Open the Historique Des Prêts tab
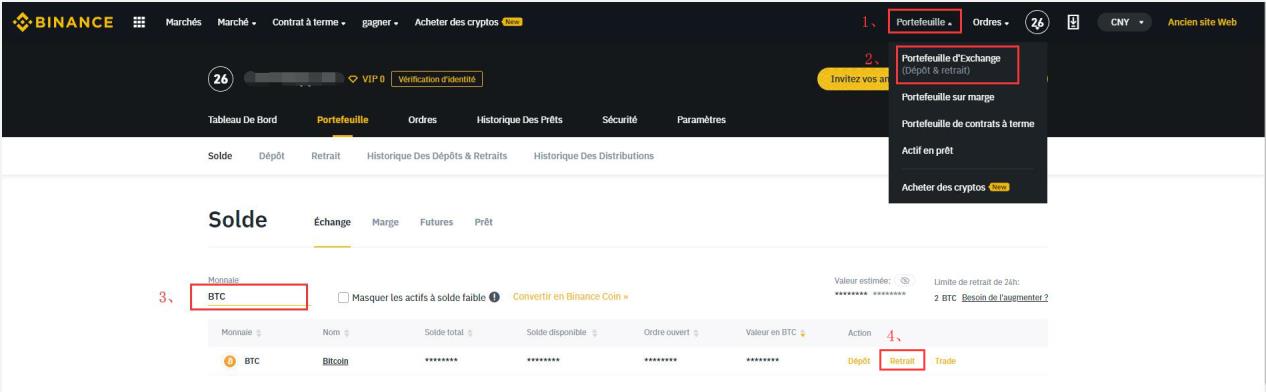Screen dimensions: 1266x392 (x=519, y=120)
